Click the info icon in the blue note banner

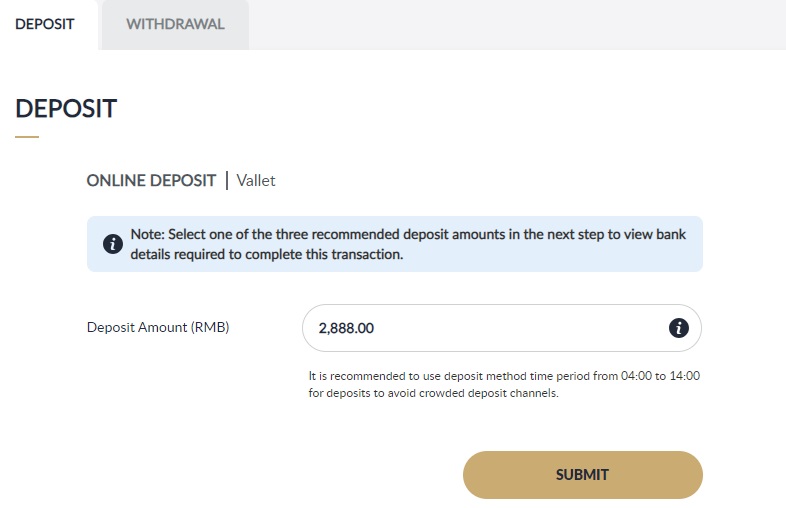[113, 244]
